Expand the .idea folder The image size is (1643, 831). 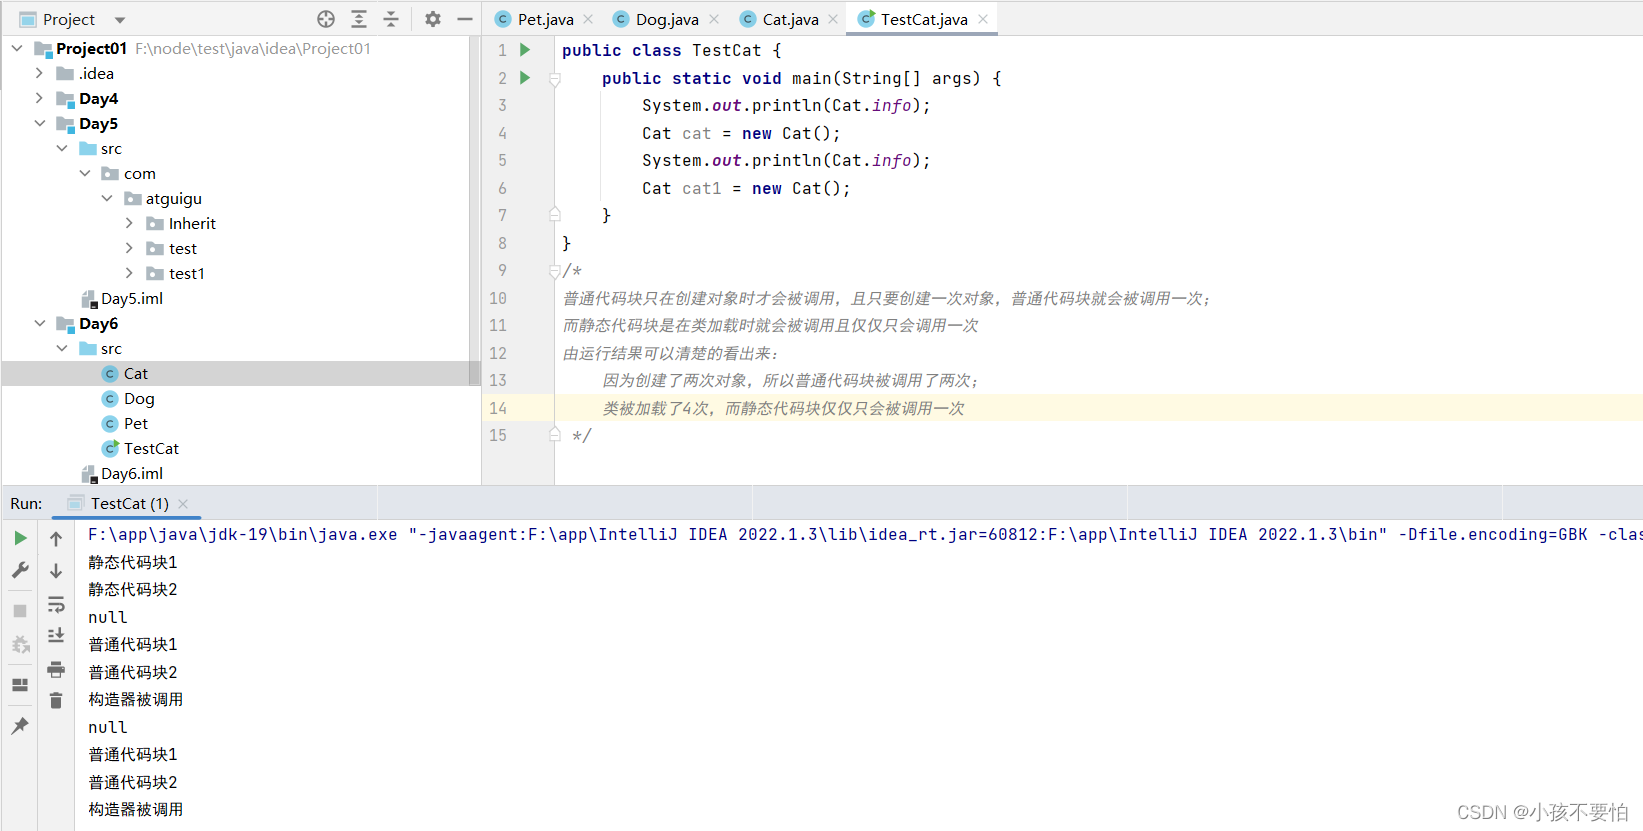[39, 73]
